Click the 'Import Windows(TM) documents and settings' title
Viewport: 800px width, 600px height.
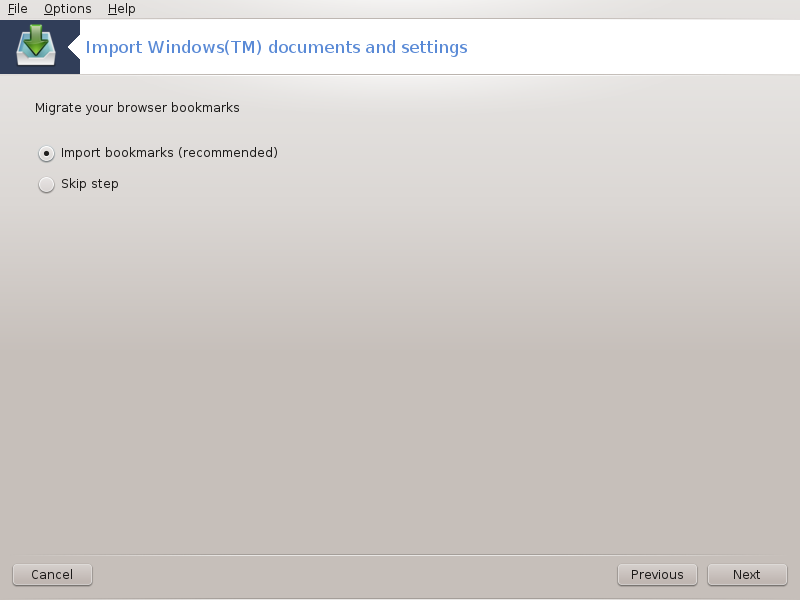tap(276, 47)
